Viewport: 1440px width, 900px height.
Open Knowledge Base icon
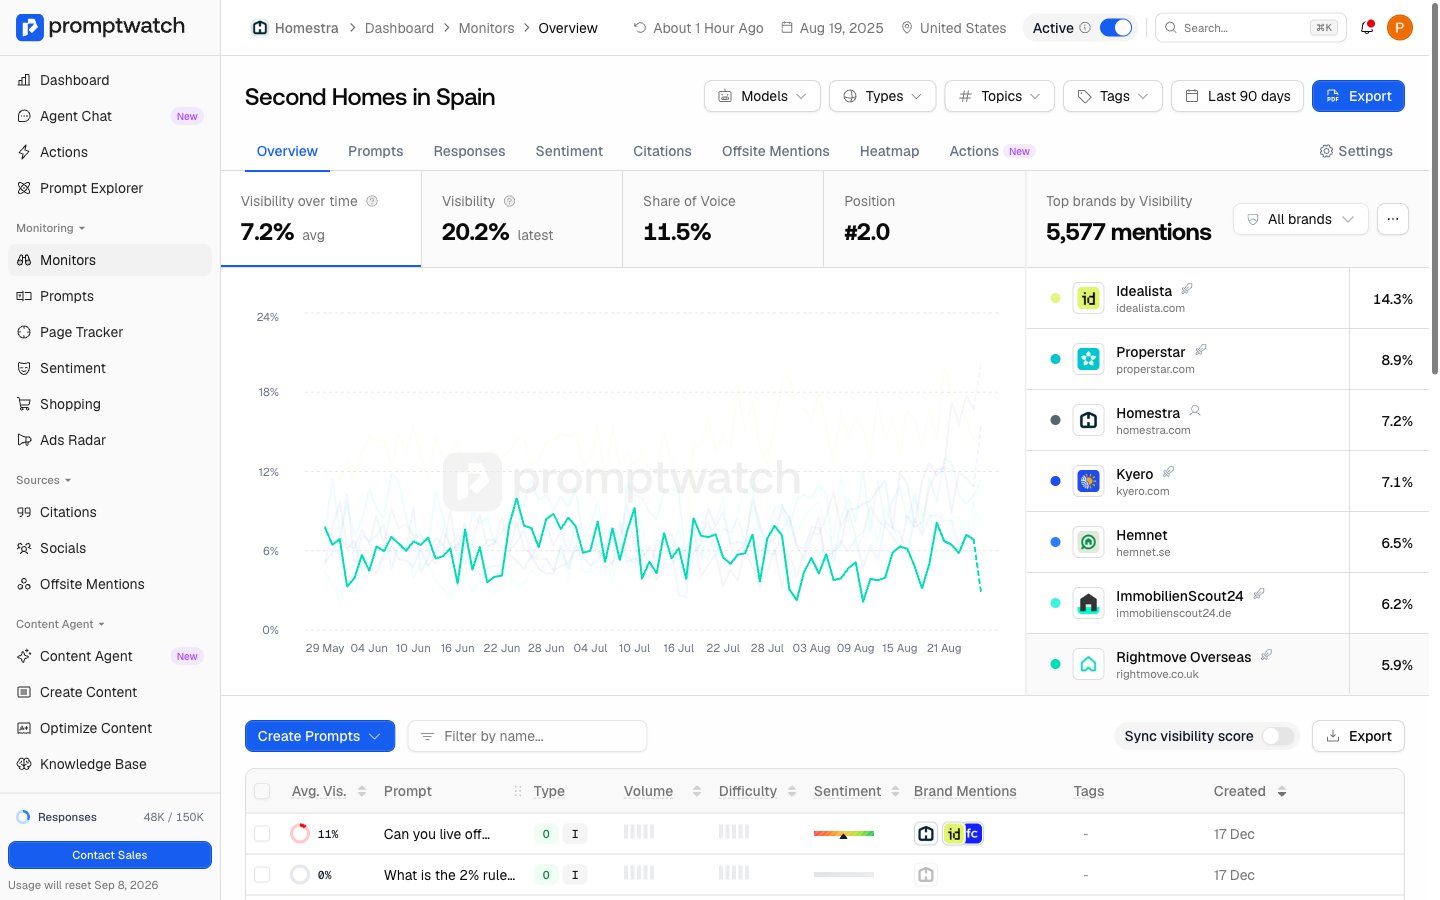click(x=24, y=764)
